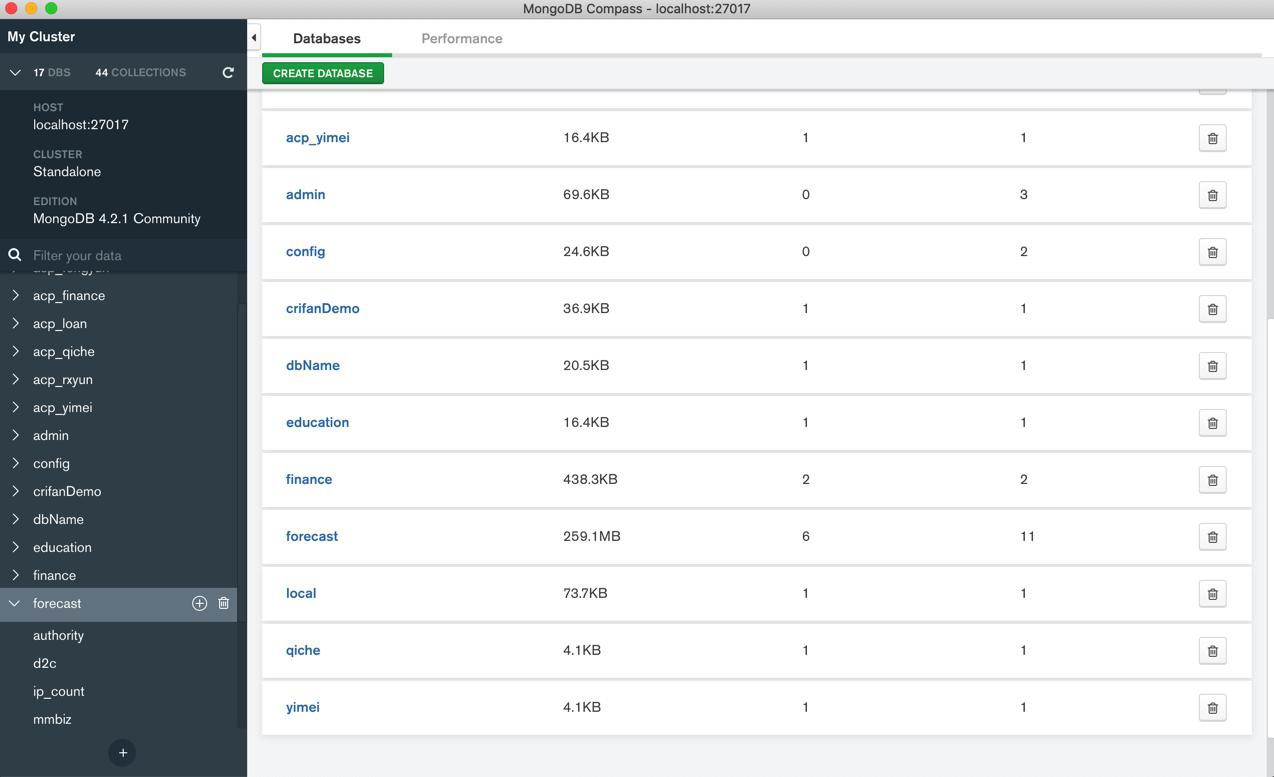
Task: Click MongoDB 4.2.1 Community edition text
Action: (x=117, y=218)
